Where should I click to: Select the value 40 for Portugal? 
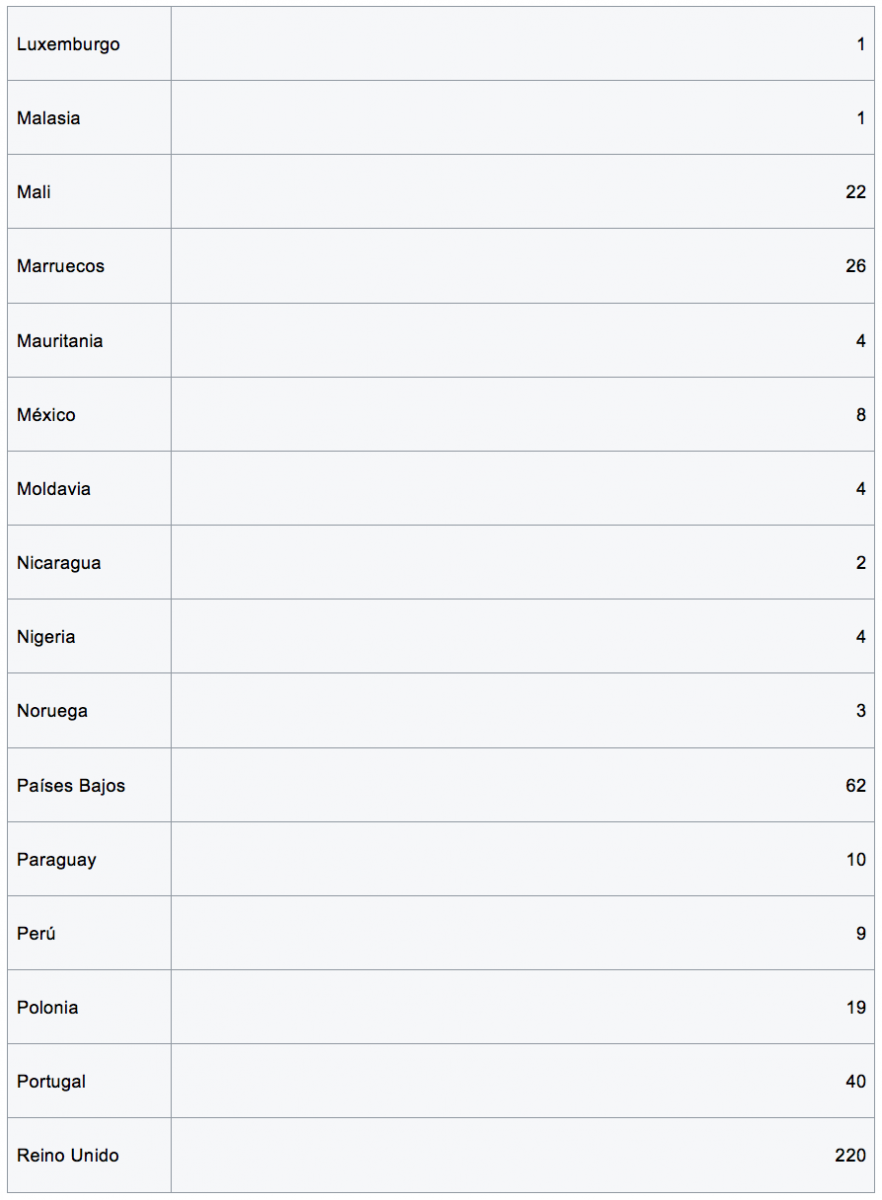(855, 1081)
